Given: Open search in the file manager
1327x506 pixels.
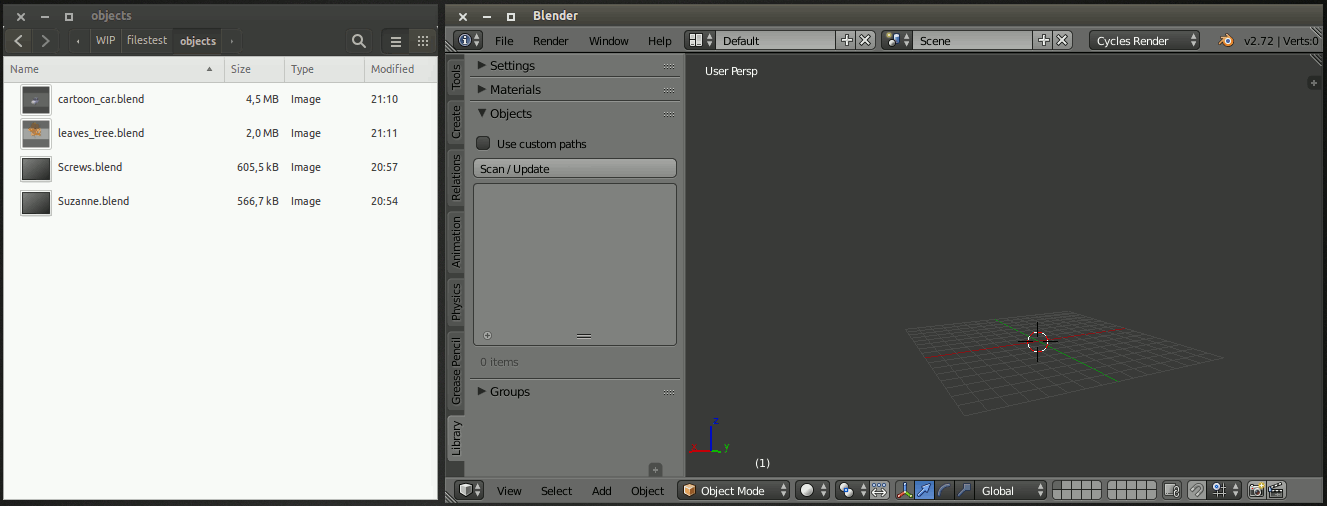Looking at the screenshot, I should (359, 41).
